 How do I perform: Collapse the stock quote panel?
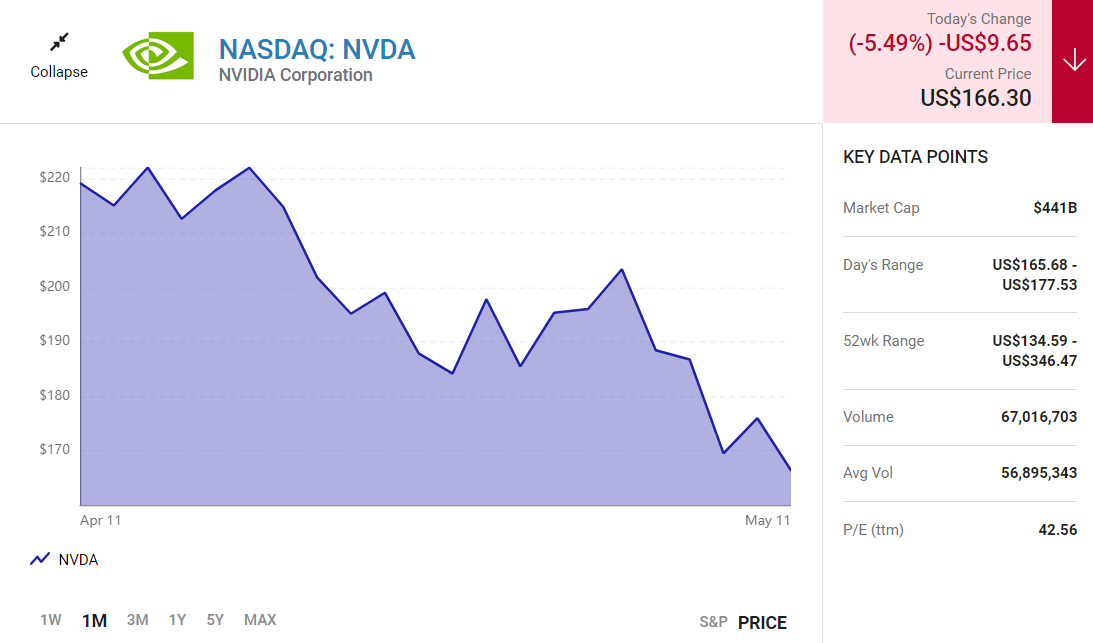coord(59,72)
